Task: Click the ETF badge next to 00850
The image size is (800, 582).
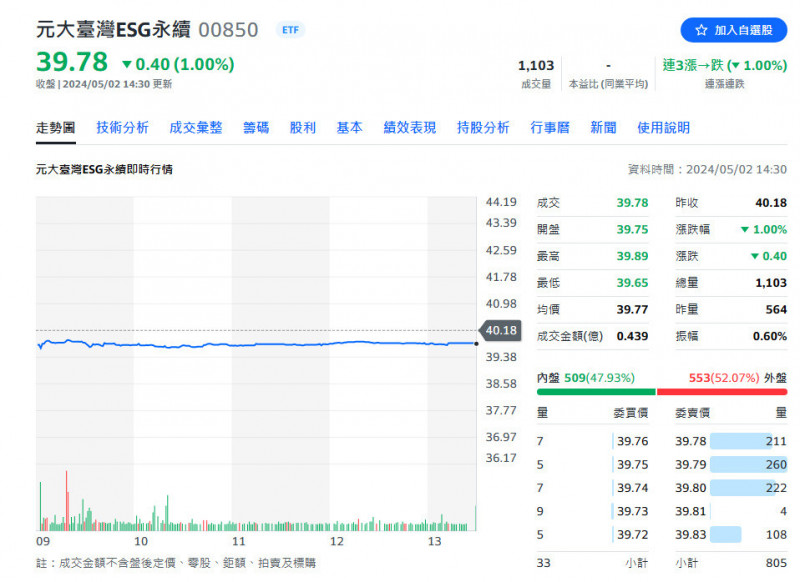Action: click(290, 30)
